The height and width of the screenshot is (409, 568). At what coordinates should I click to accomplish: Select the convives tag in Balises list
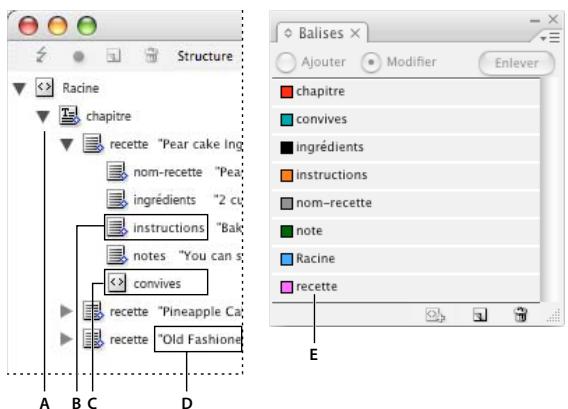(406, 120)
